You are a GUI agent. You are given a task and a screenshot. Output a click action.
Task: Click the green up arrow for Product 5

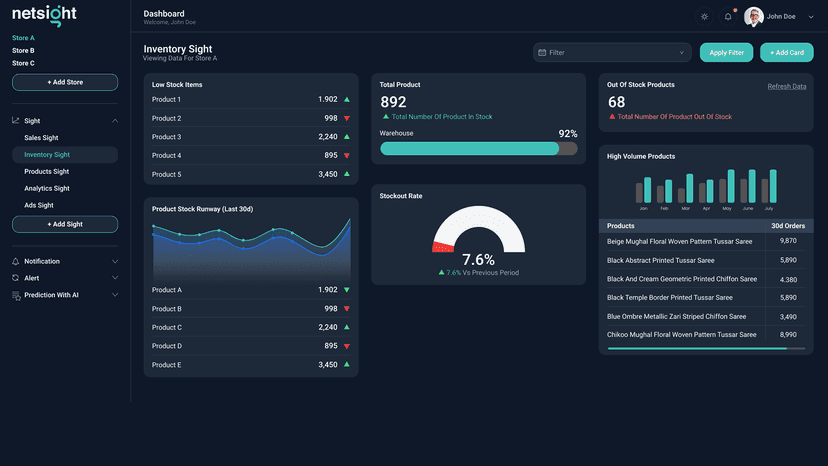pyautogui.click(x=347, y=174)
